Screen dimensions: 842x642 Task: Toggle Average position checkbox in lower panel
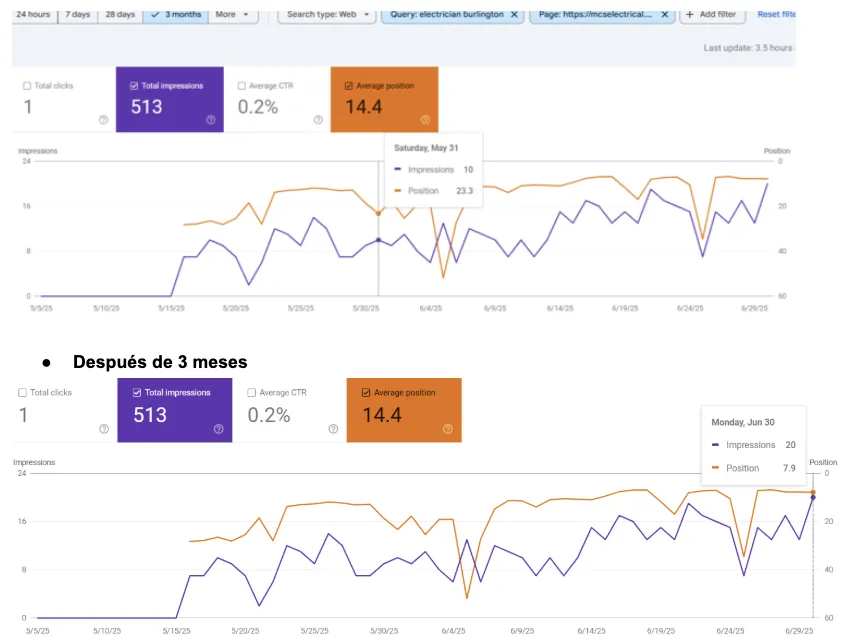pyautogui.click(x=366, y=393)
